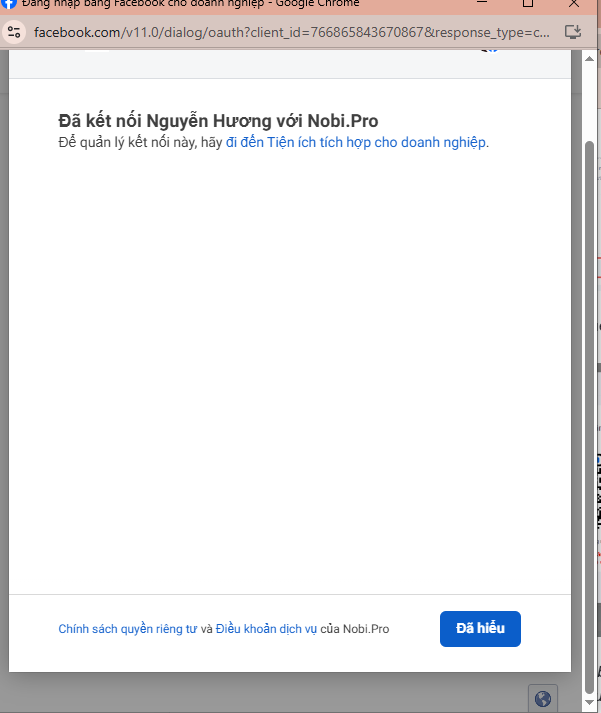Open "Điều khoản dịch vụ" link
The width and height of the screenshot is (601, 713).
pos(266,629)
